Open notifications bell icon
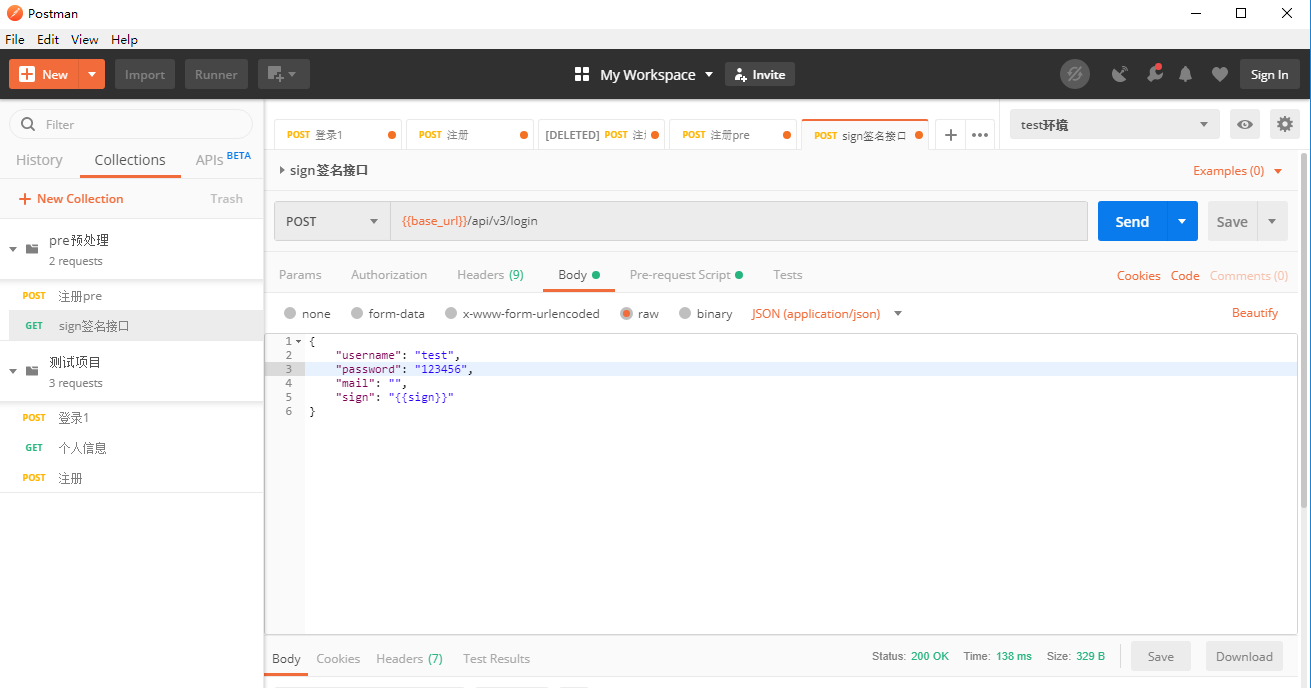 1186,75
